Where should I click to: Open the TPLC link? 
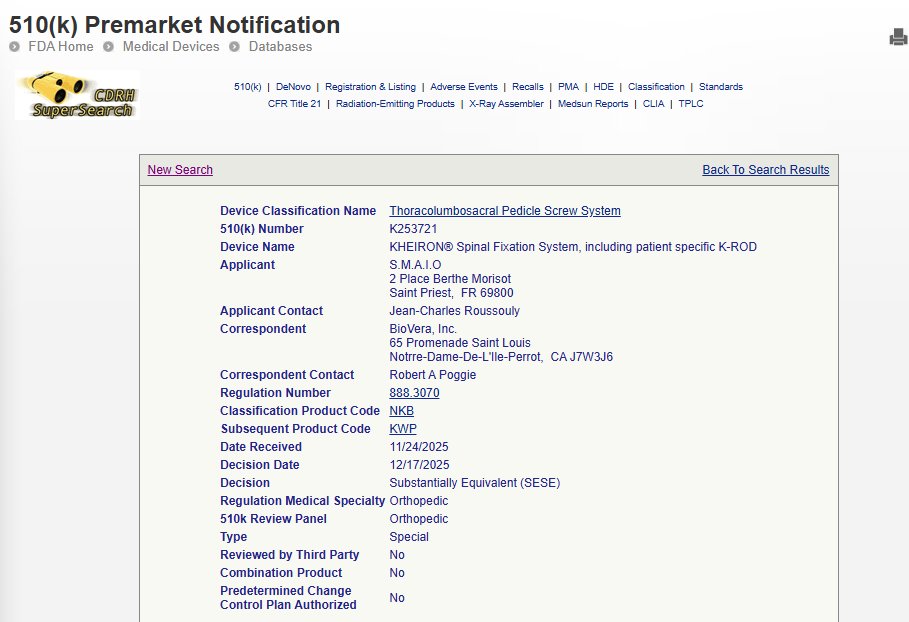point(690,104)
